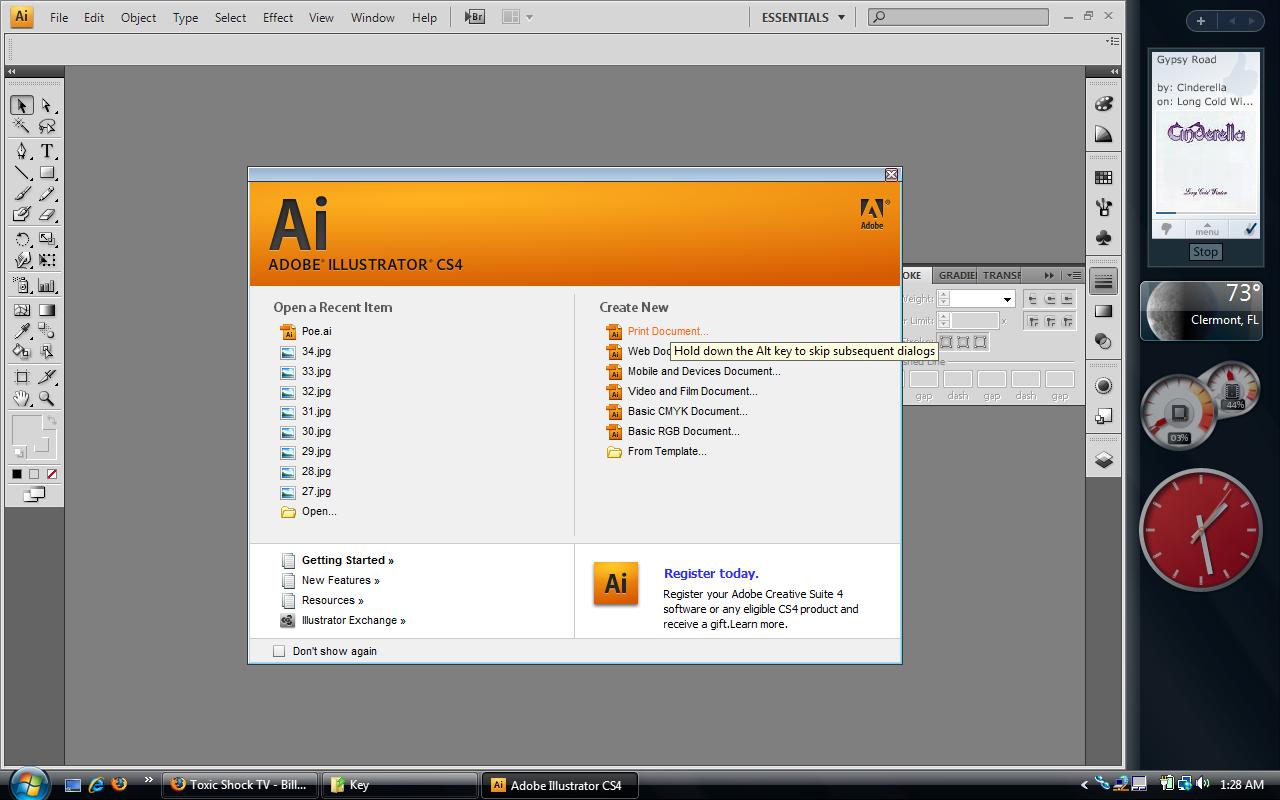Select the Selection tool (black arrow)
Screen dimensions: 1280x800
tap(21, 105)
